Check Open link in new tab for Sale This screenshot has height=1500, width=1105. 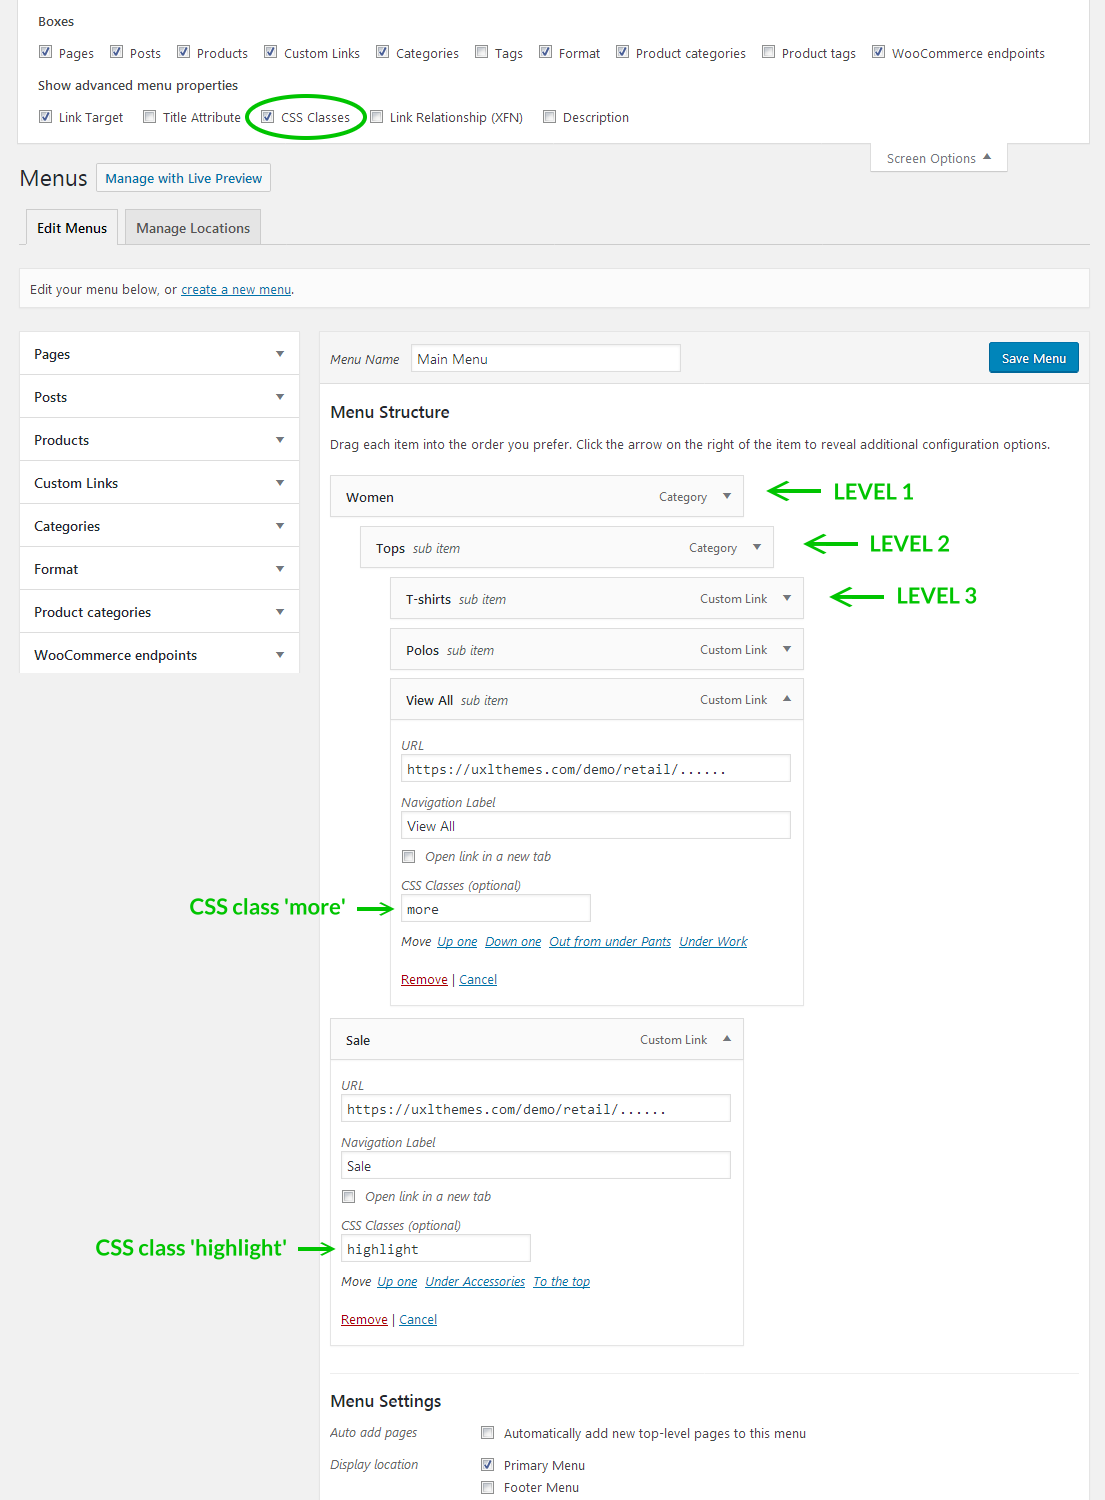pyautogui.click(x=348, y=1196)
